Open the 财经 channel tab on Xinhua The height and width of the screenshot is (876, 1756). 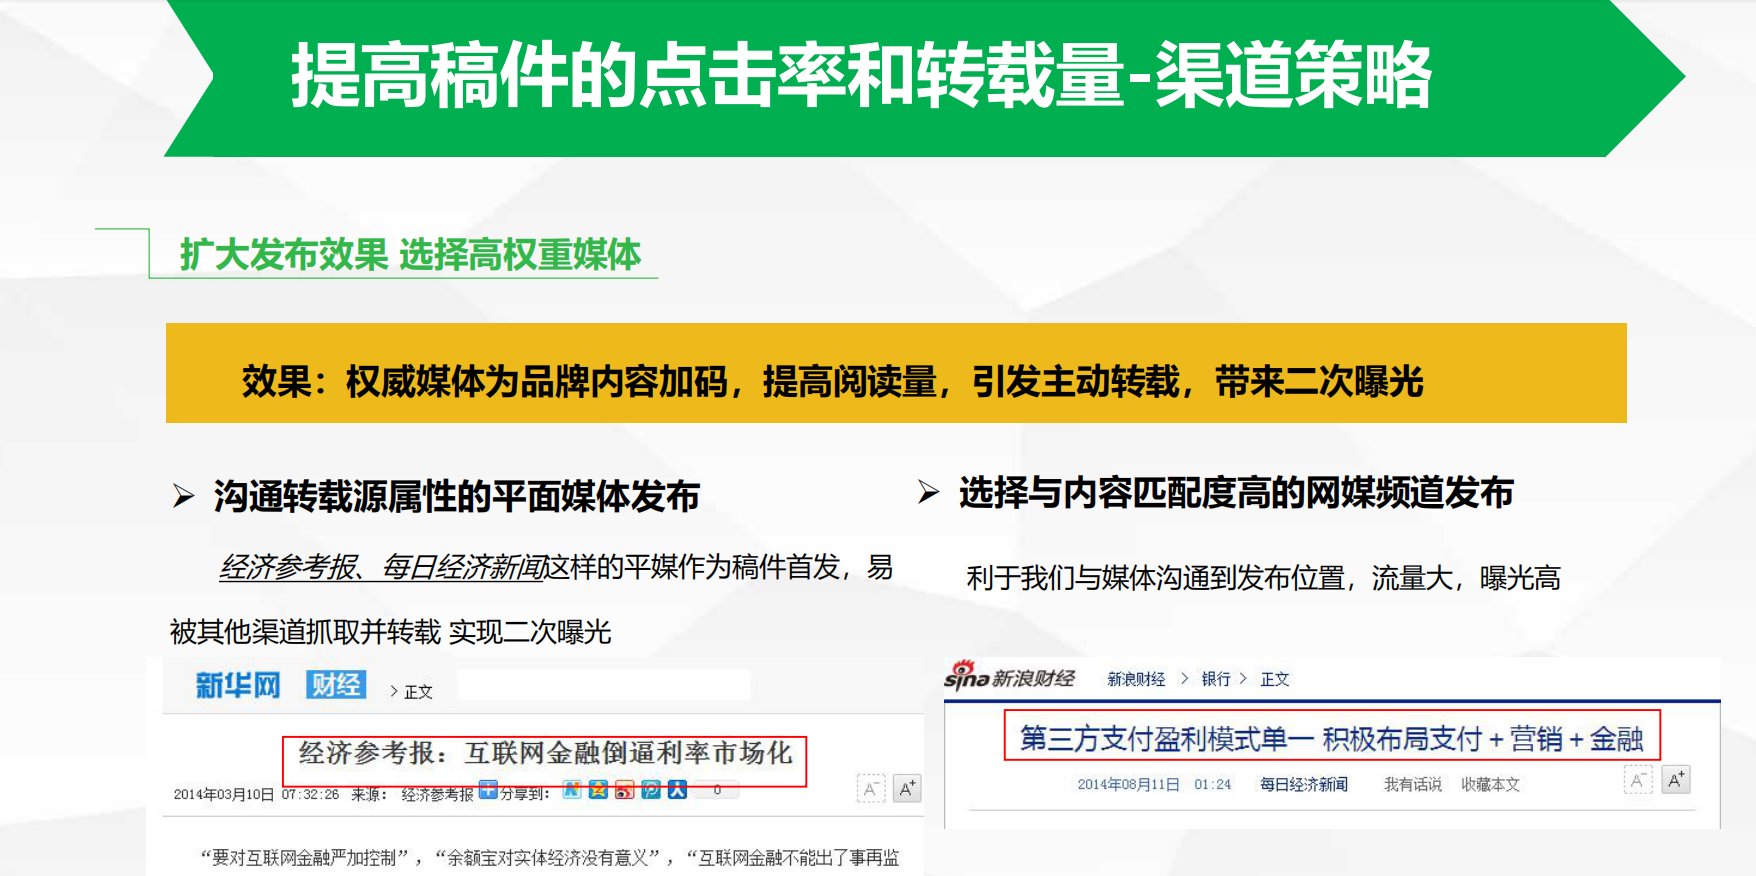coord(336,685)
